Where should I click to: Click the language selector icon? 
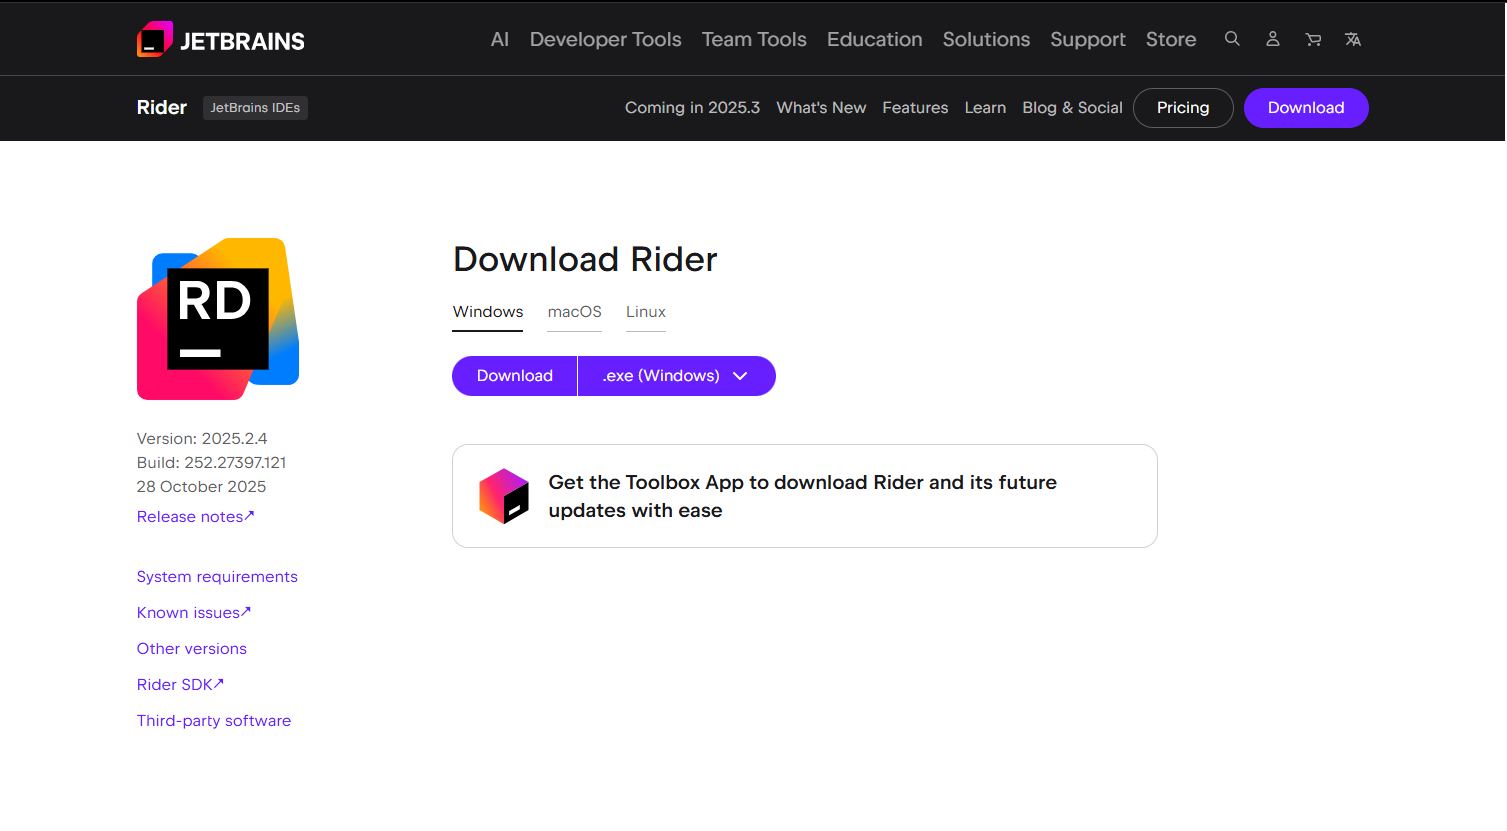pyautogui.click(x=1353, y=39)
